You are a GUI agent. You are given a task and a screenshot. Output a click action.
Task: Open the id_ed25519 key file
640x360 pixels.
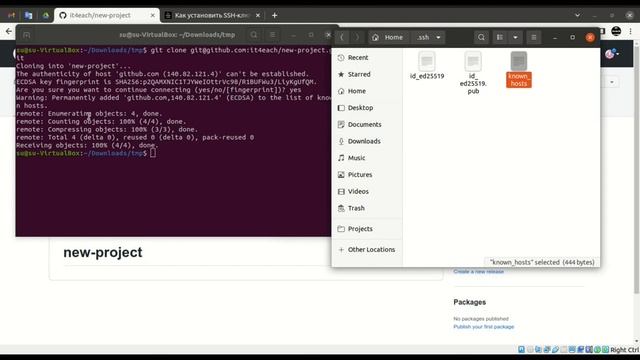427,66
